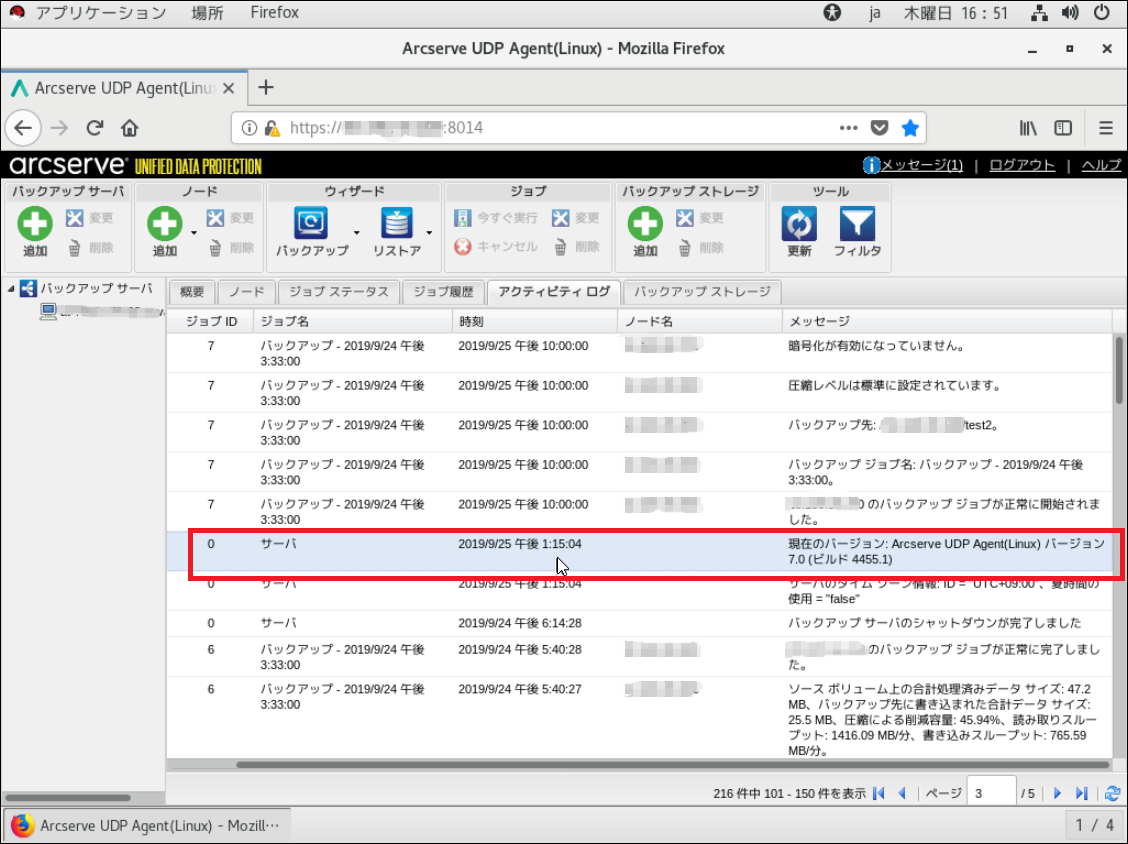
Task: Click the Refresh (更新) tool
Action: coord(799,232)
